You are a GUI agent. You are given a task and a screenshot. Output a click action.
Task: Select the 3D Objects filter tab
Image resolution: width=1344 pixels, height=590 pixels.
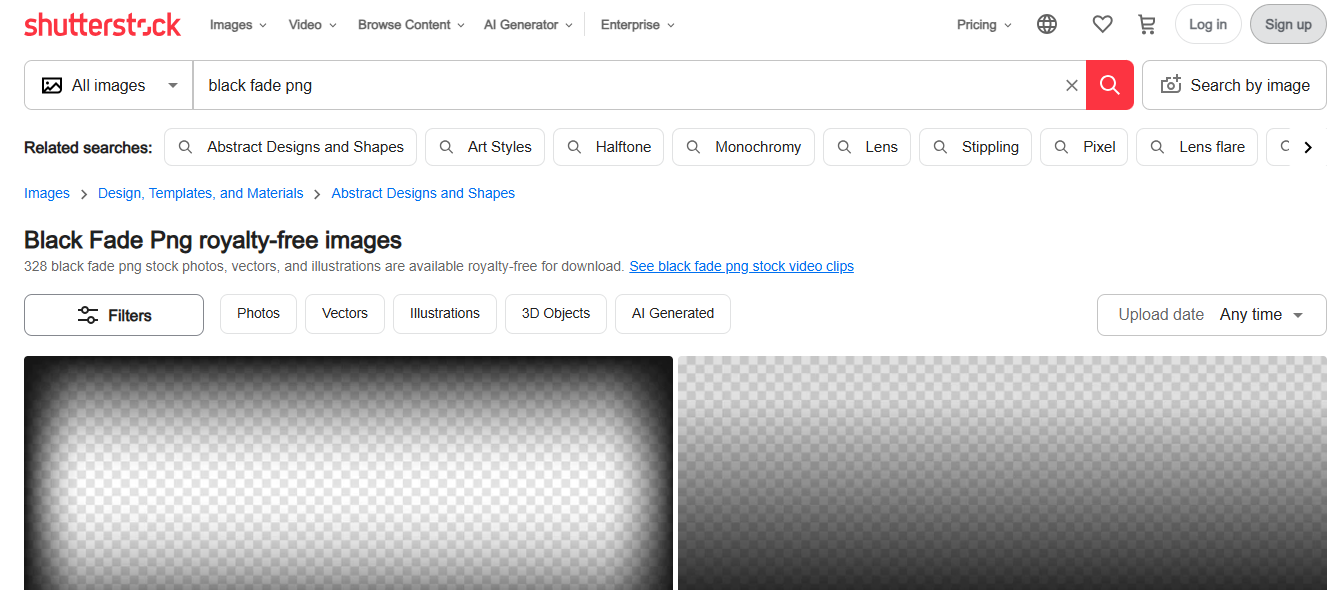(556, 314)
